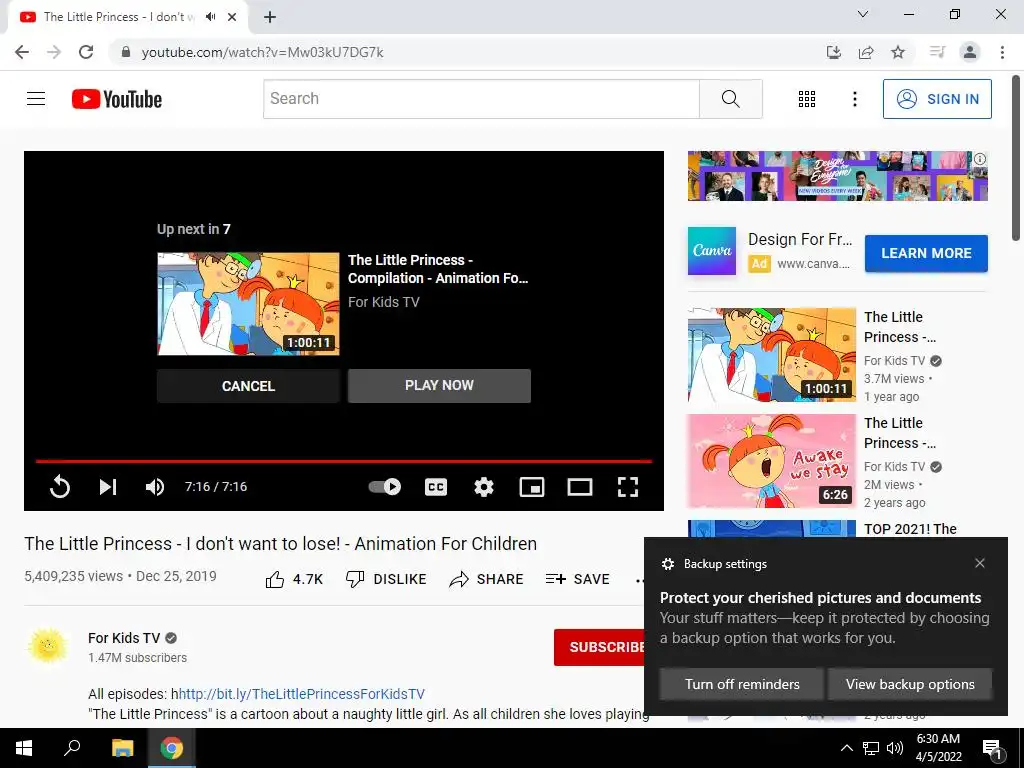The height and width of the screenshot is (768, 1024).
Task: Open the Windows Start menu
Action: click(24, 748)
